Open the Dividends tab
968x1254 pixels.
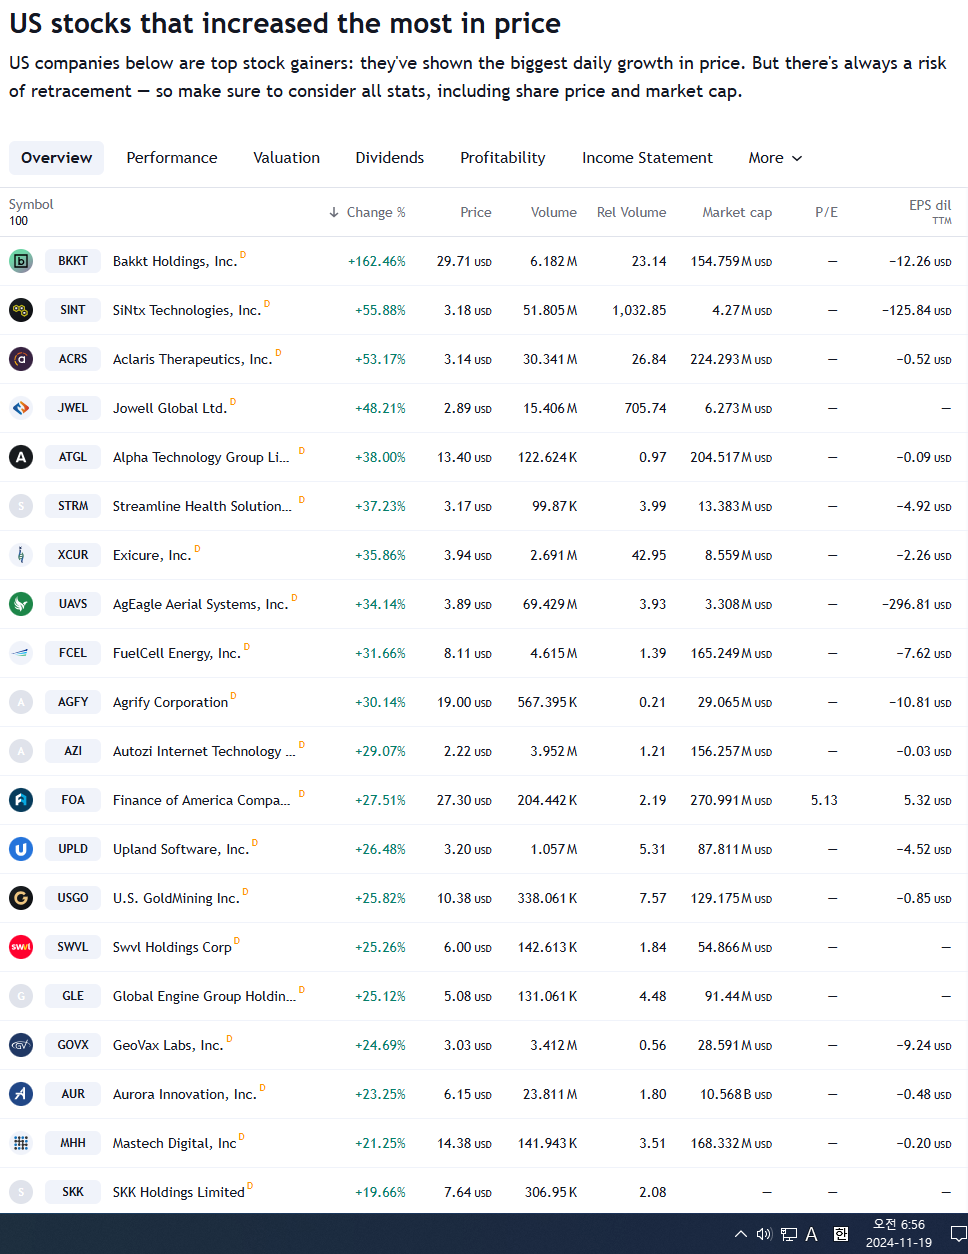[x=390, y=158]
